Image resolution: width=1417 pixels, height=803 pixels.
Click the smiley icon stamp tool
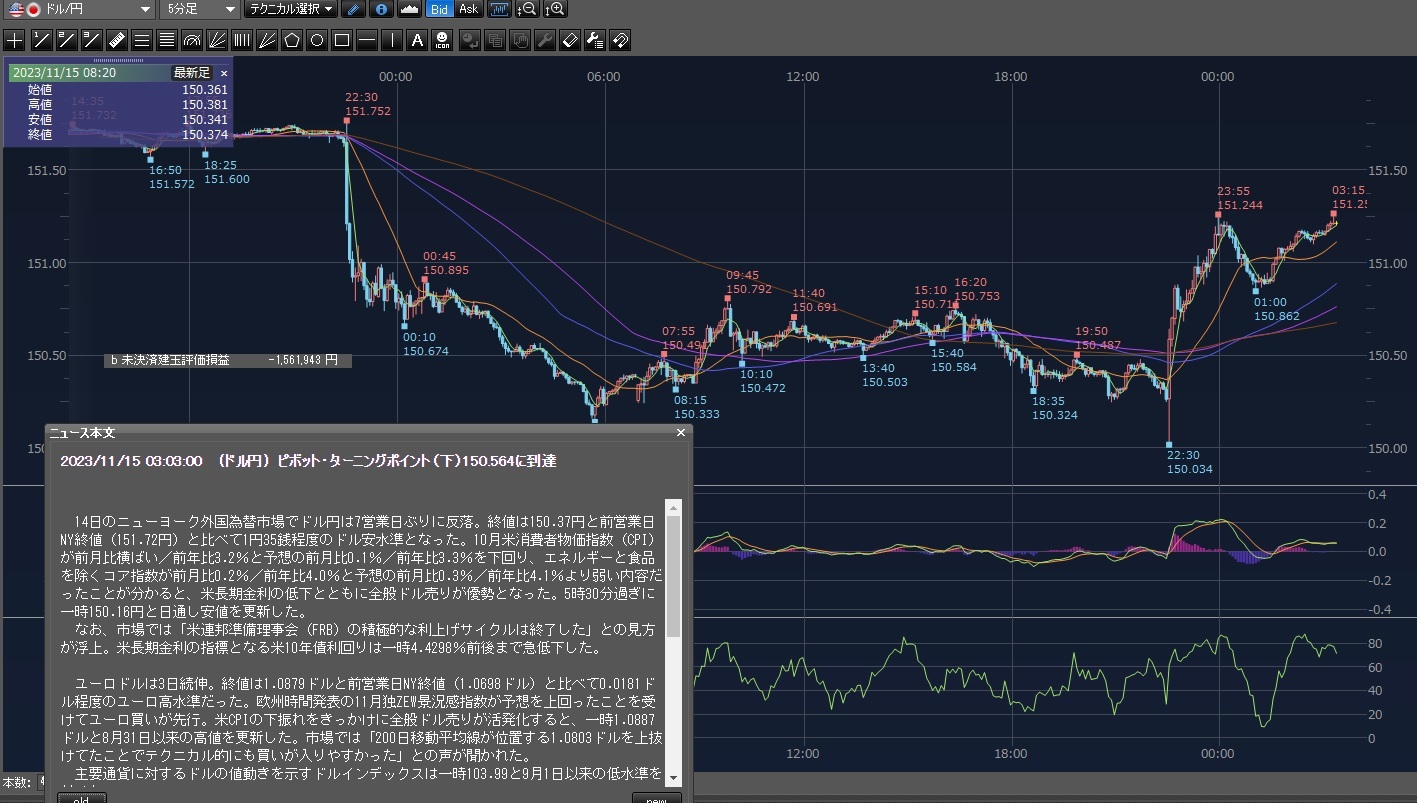443,41
